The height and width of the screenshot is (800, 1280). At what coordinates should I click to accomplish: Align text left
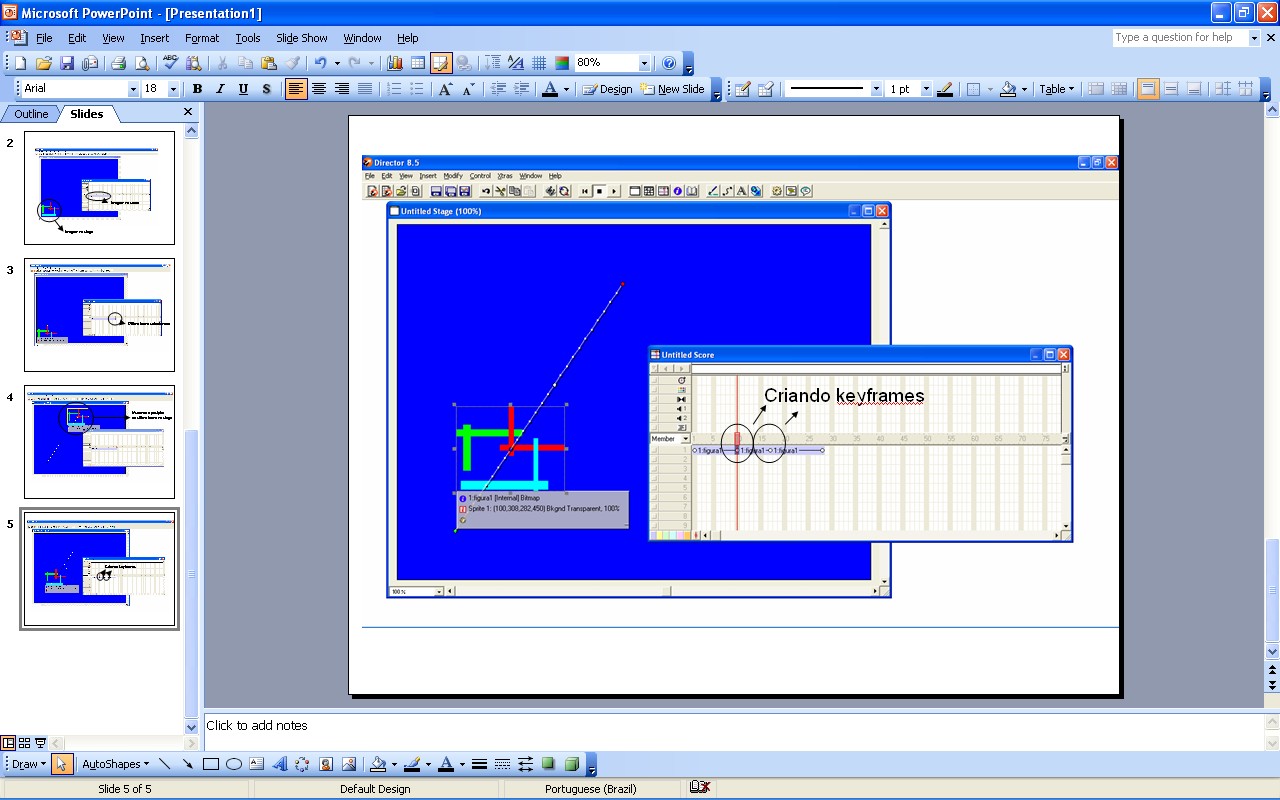[x=296, y=89]
